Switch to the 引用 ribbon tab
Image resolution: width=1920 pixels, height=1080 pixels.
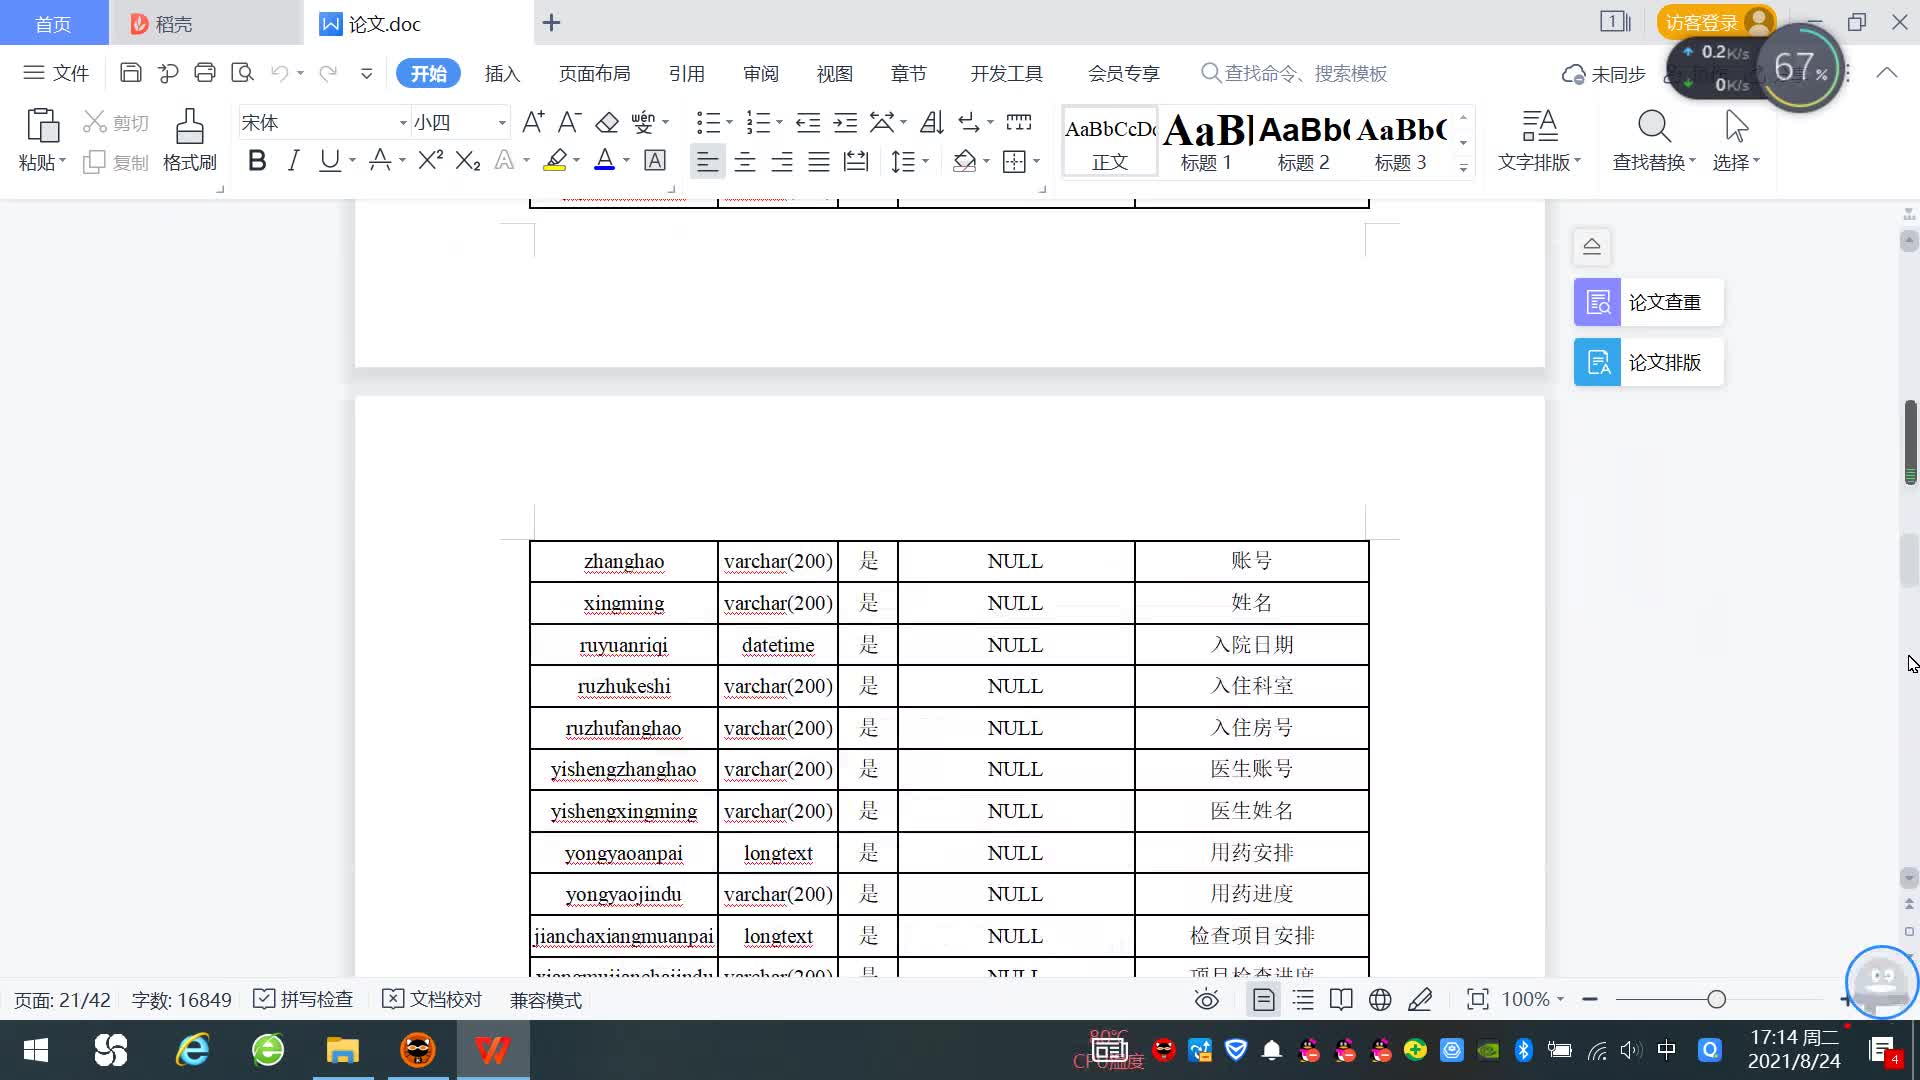[x=686, y=73]
